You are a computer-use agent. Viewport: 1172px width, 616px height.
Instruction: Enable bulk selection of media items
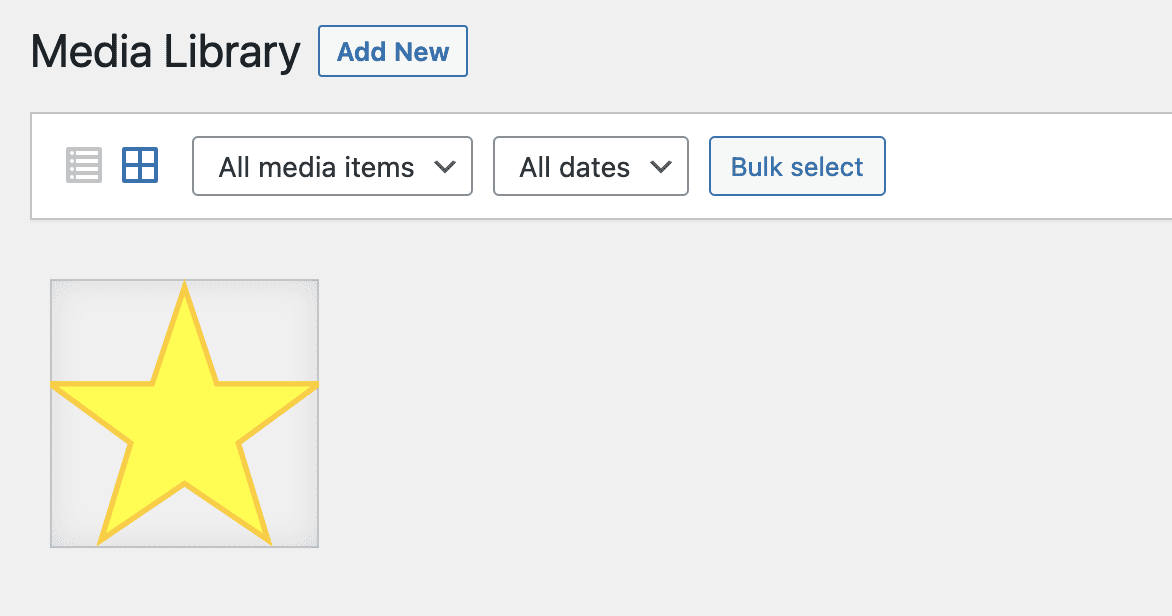tap(796, 166)
